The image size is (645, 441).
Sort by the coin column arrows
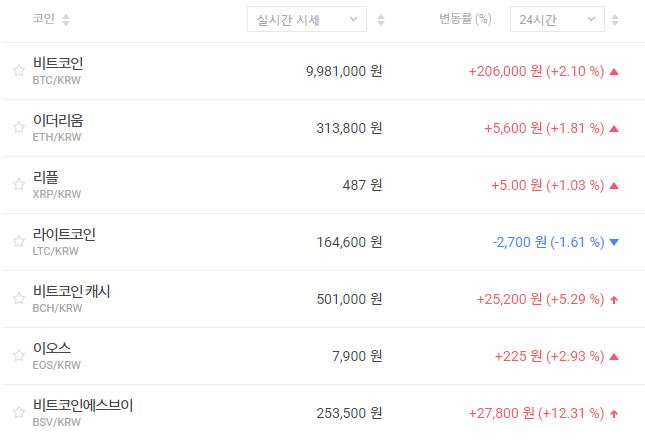click(x=66, y=20)
